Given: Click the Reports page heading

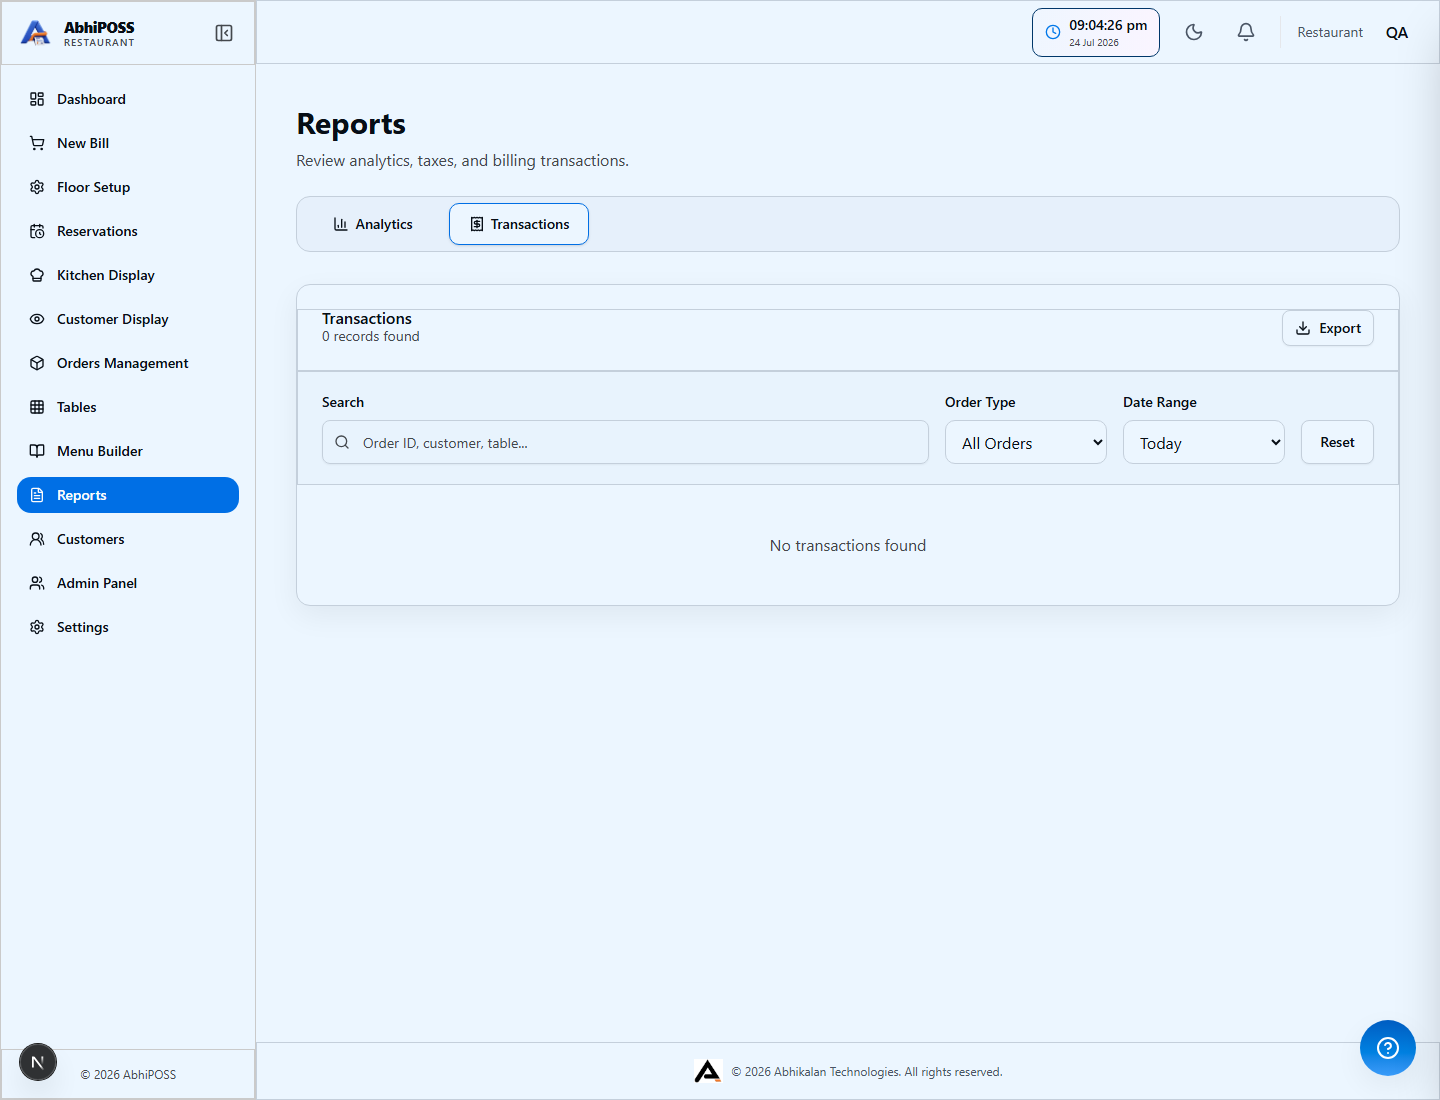Looking at the screenshot, I should click(x=351, y=124).
